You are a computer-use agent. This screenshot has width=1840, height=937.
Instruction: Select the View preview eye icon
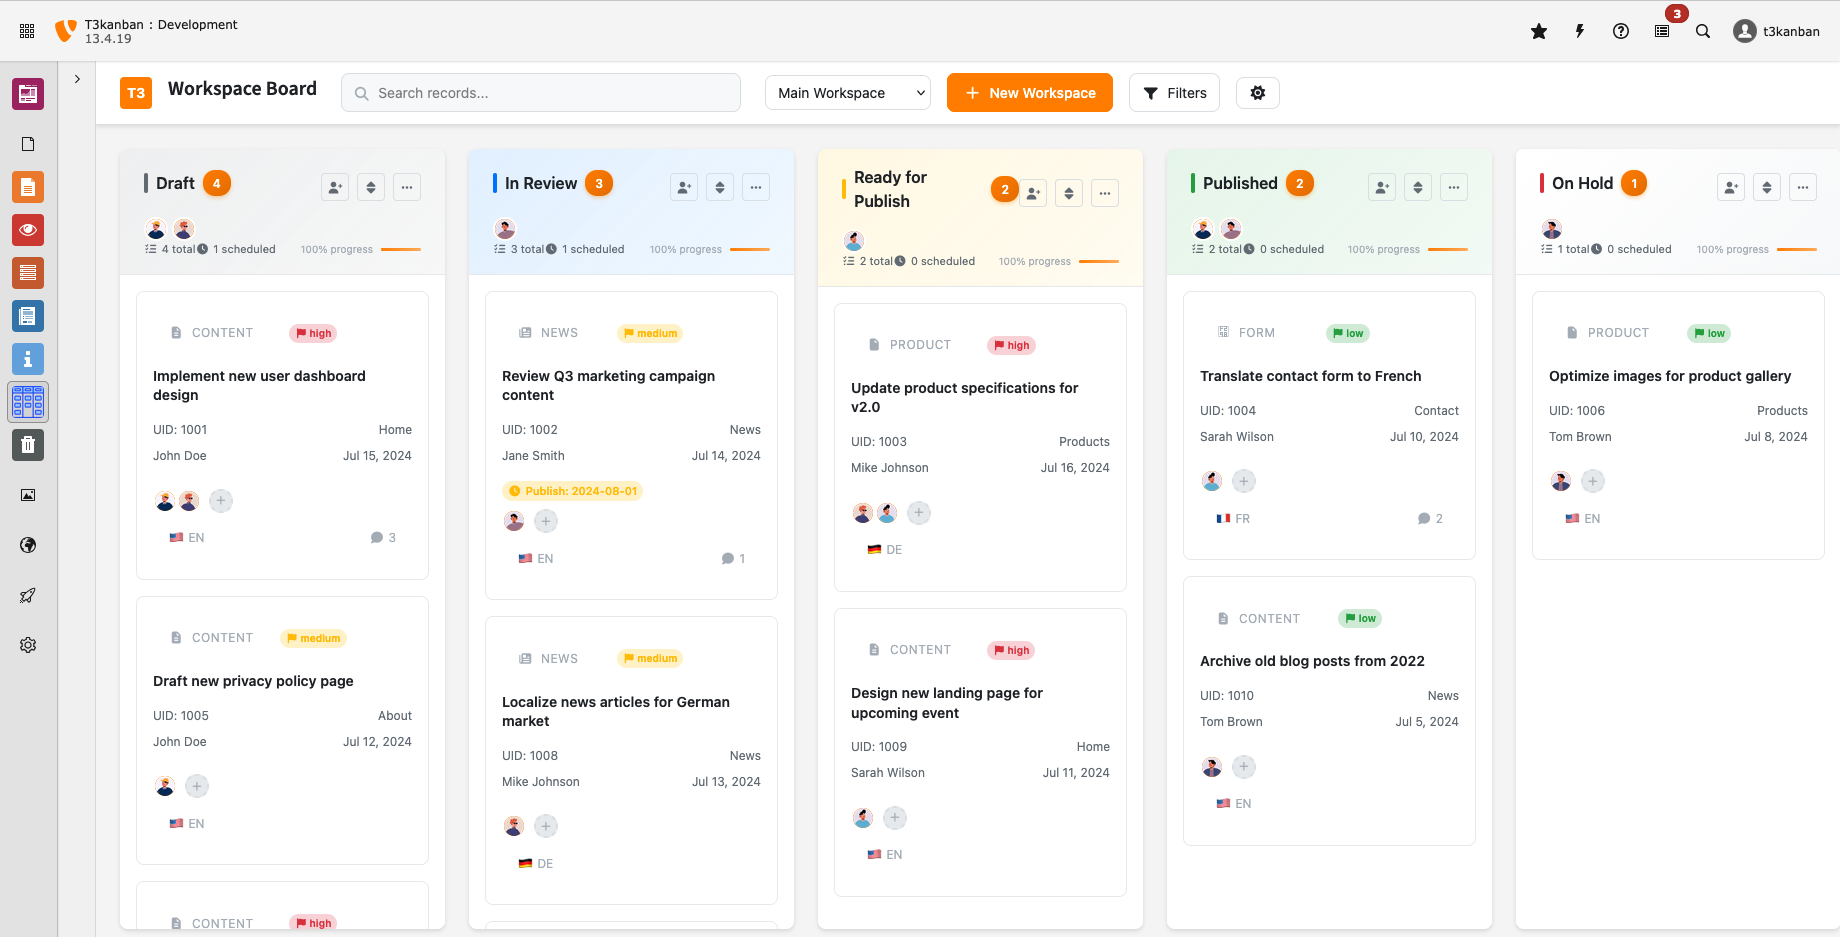(27, 229)
